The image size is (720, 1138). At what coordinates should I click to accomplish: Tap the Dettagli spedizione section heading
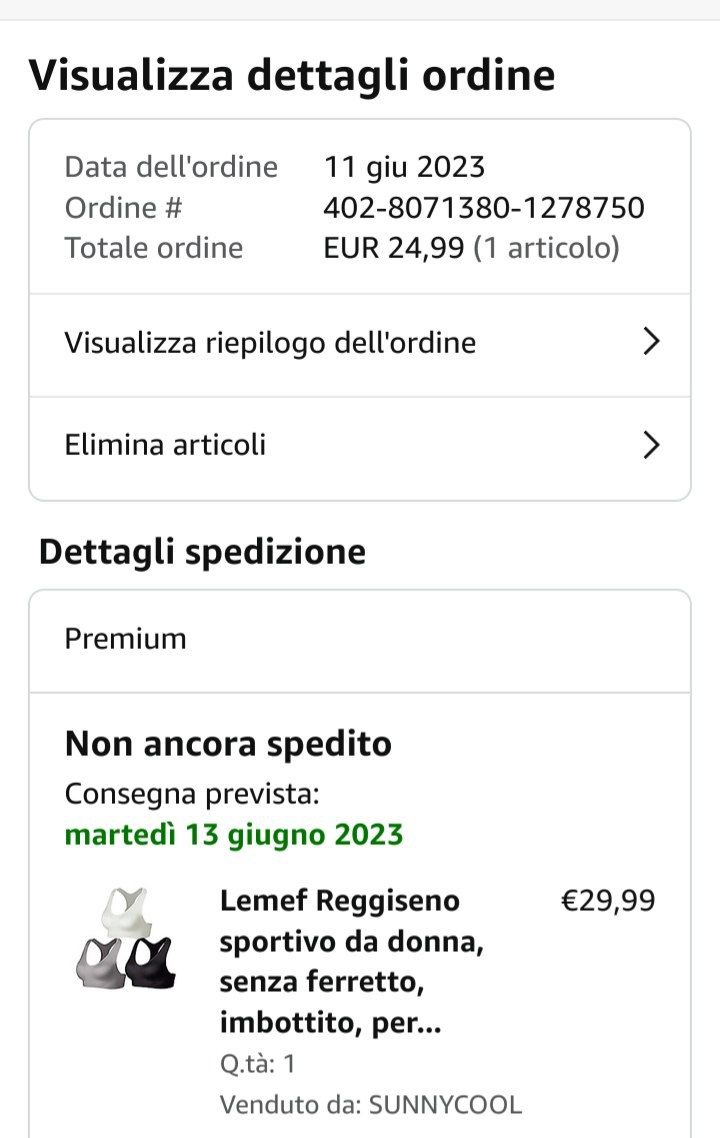pyautogui.click(x=202, y=552)
